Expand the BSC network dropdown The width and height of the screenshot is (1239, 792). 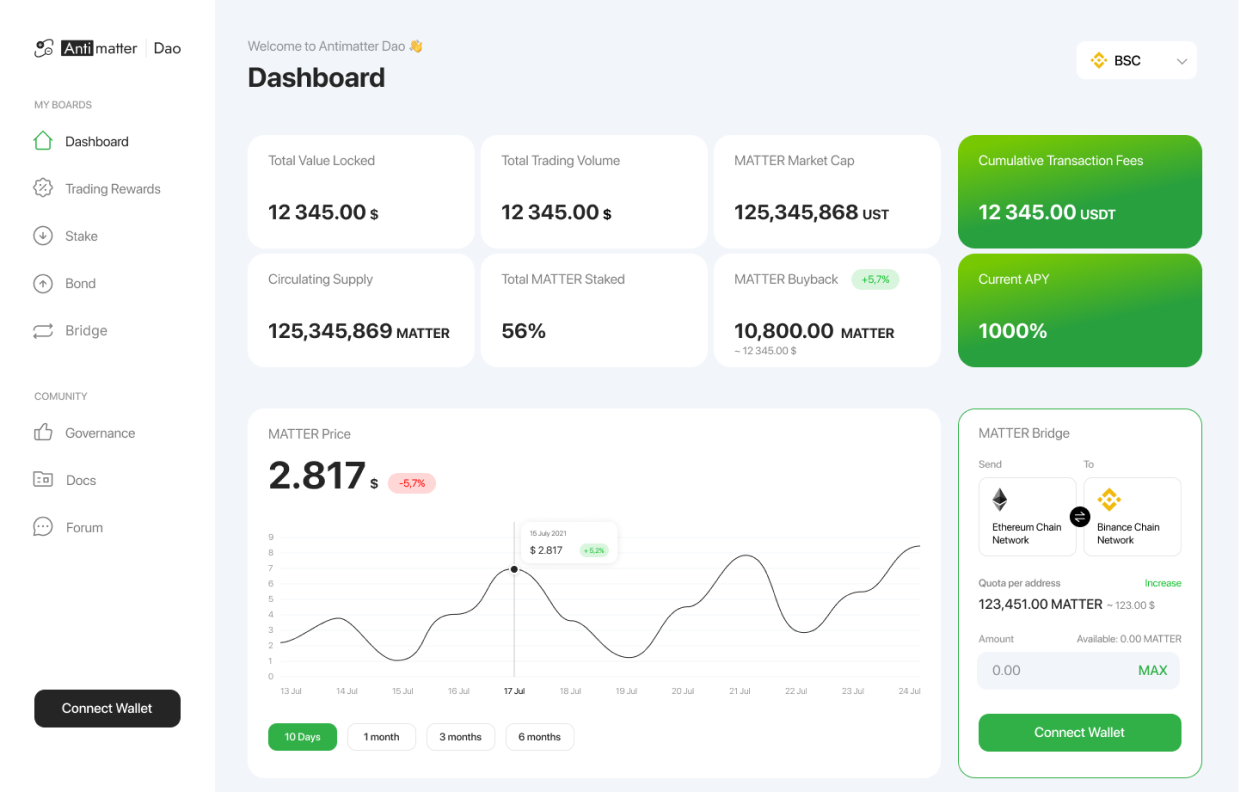point(1137,61)
